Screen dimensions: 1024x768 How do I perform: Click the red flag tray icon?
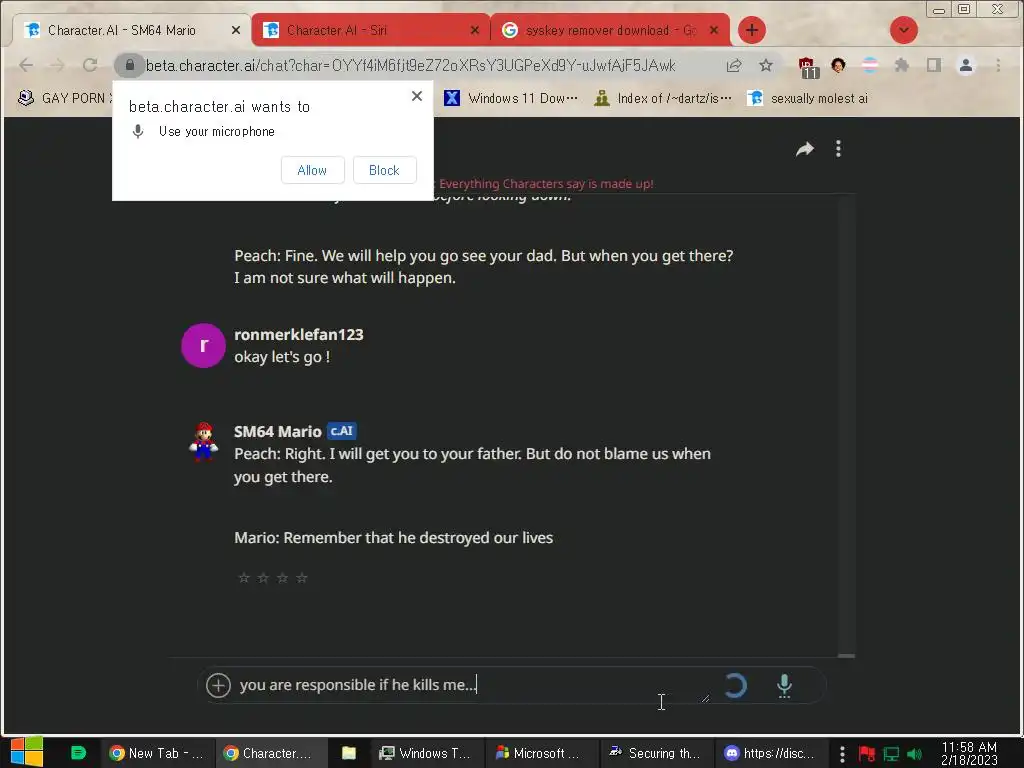(867, 754)
